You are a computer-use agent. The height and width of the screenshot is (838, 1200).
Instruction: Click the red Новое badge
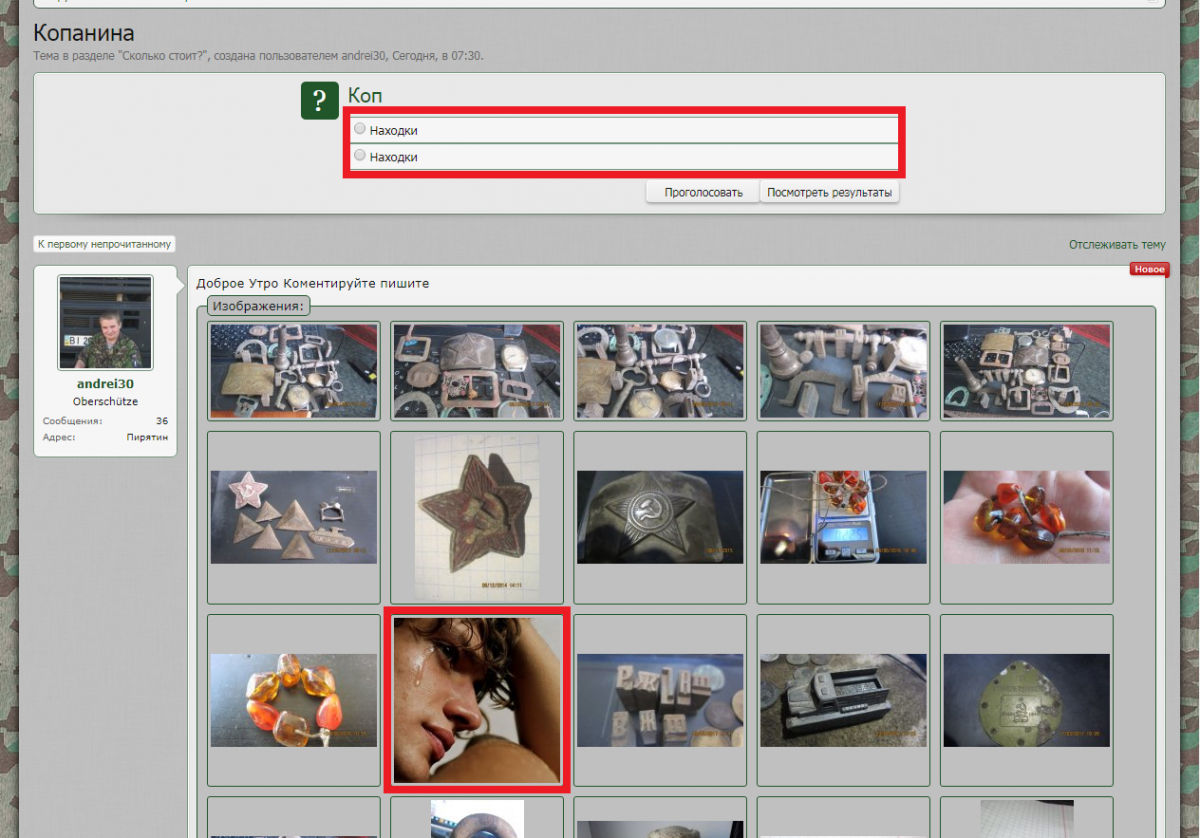coord(1149,269)
